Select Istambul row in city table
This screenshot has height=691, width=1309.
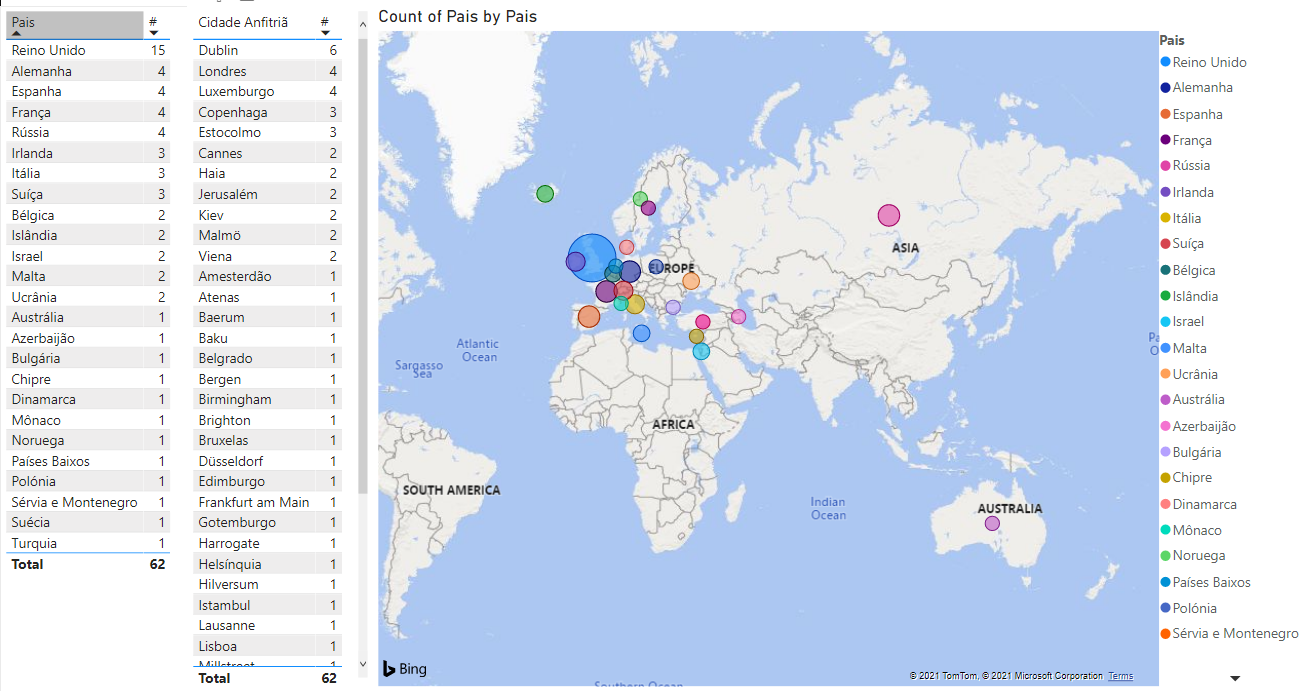tap(268, 605)
